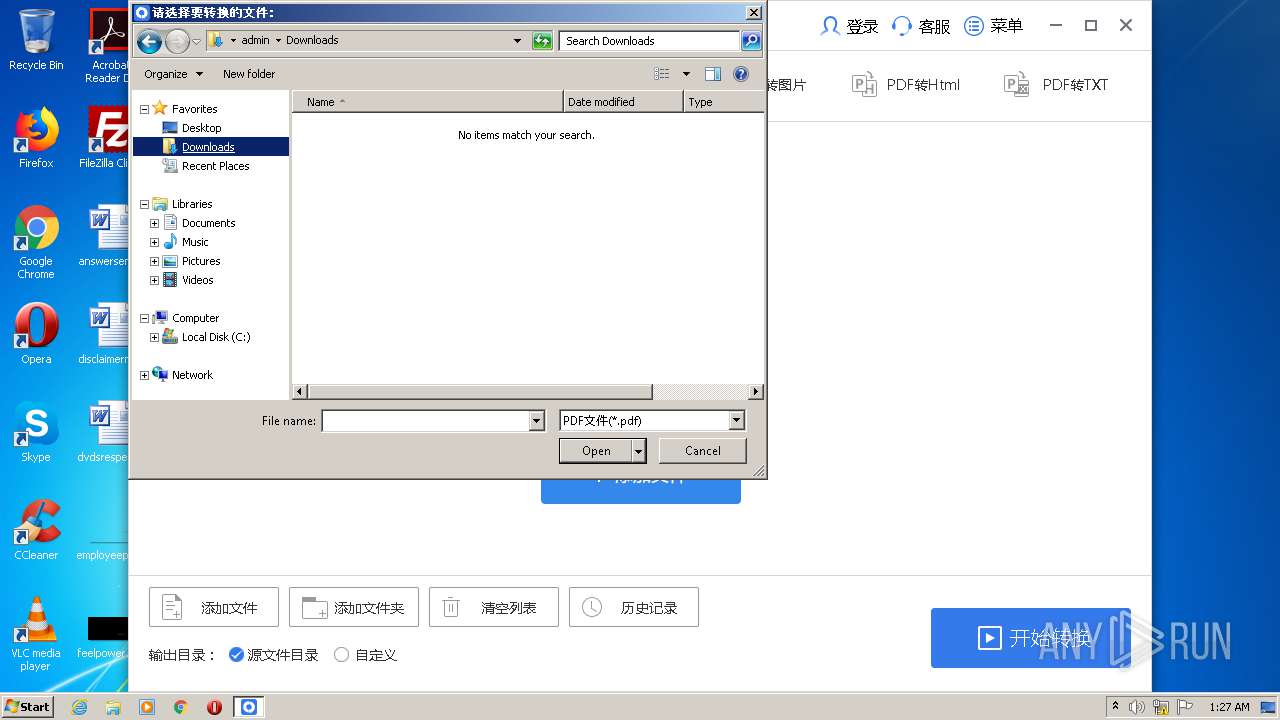Open the menu (菜单) in converter
Image resolution: width=1280 pixels, height=720 pixels.
coord(993,26)
